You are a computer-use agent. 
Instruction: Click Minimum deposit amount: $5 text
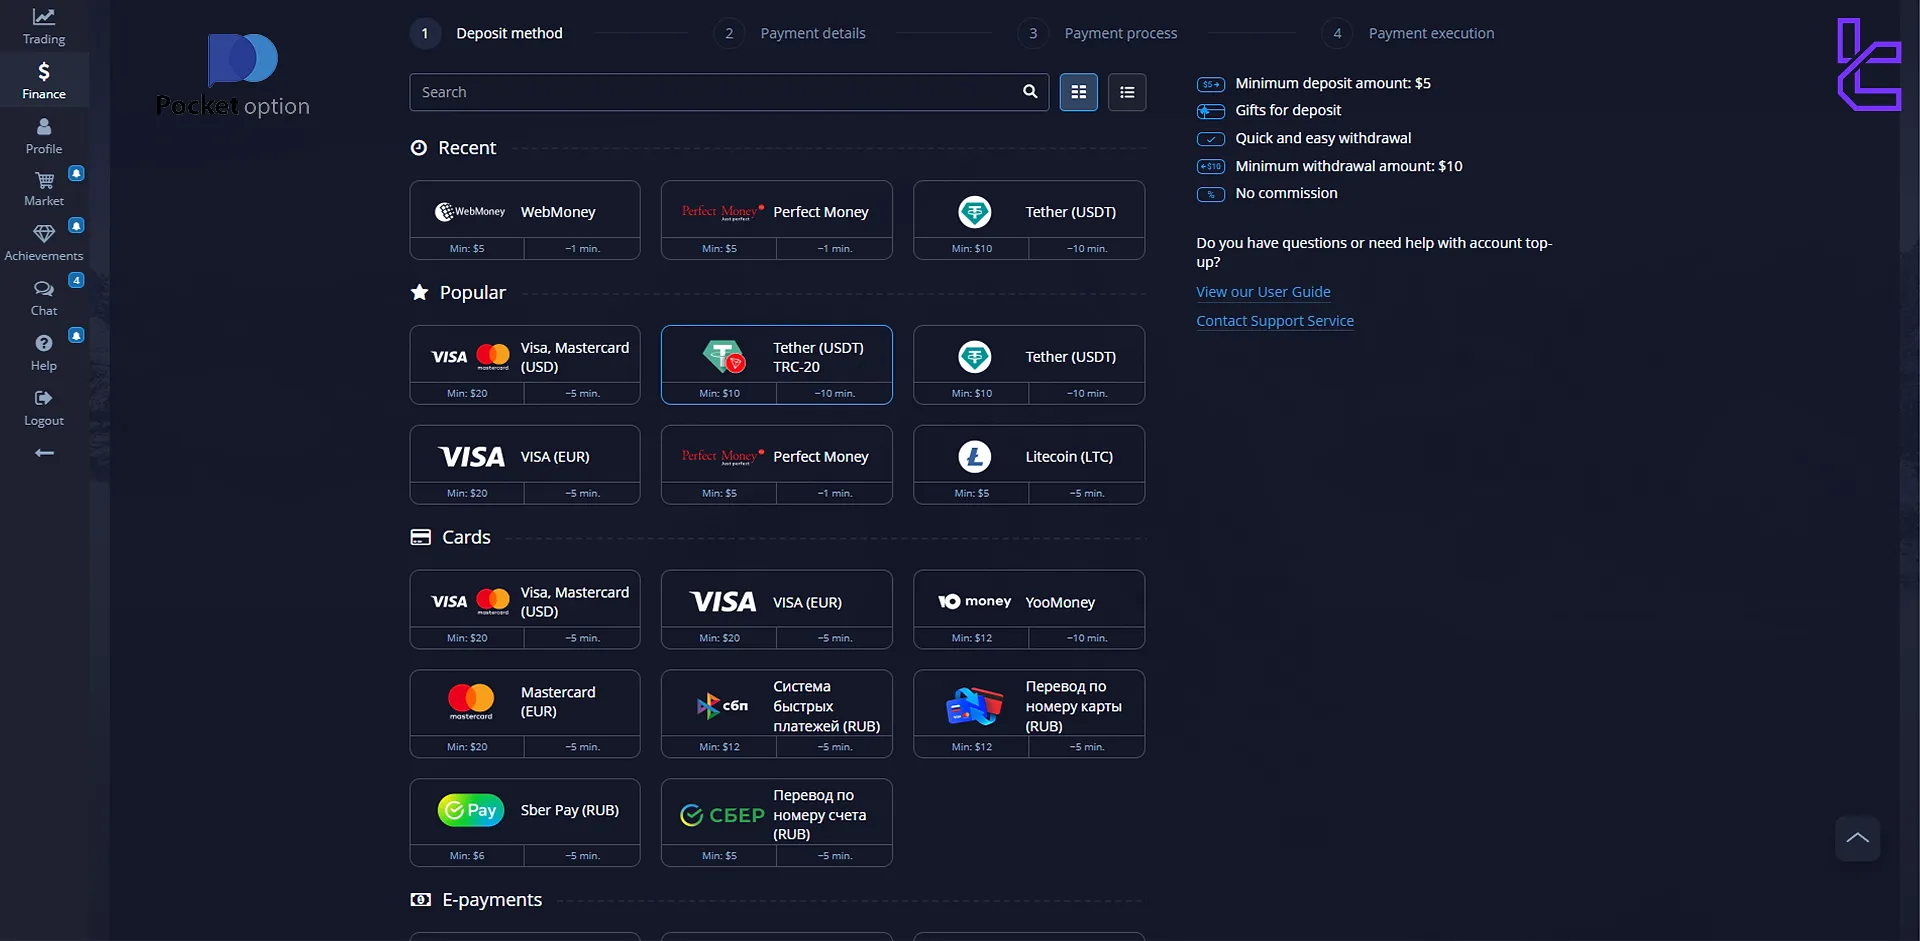pyautogui.click(x=1333, y=83)
